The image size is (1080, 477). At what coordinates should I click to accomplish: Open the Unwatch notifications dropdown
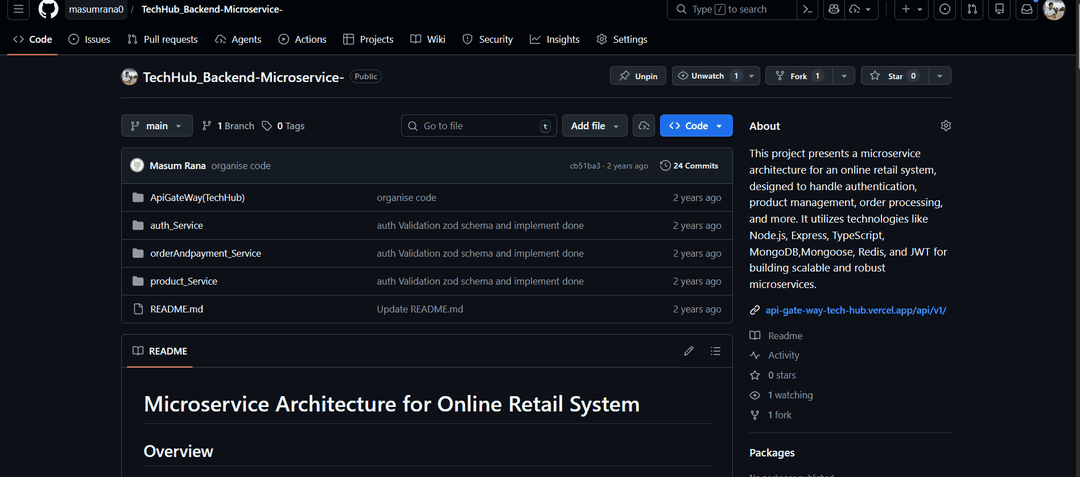(x=716, y=76)
